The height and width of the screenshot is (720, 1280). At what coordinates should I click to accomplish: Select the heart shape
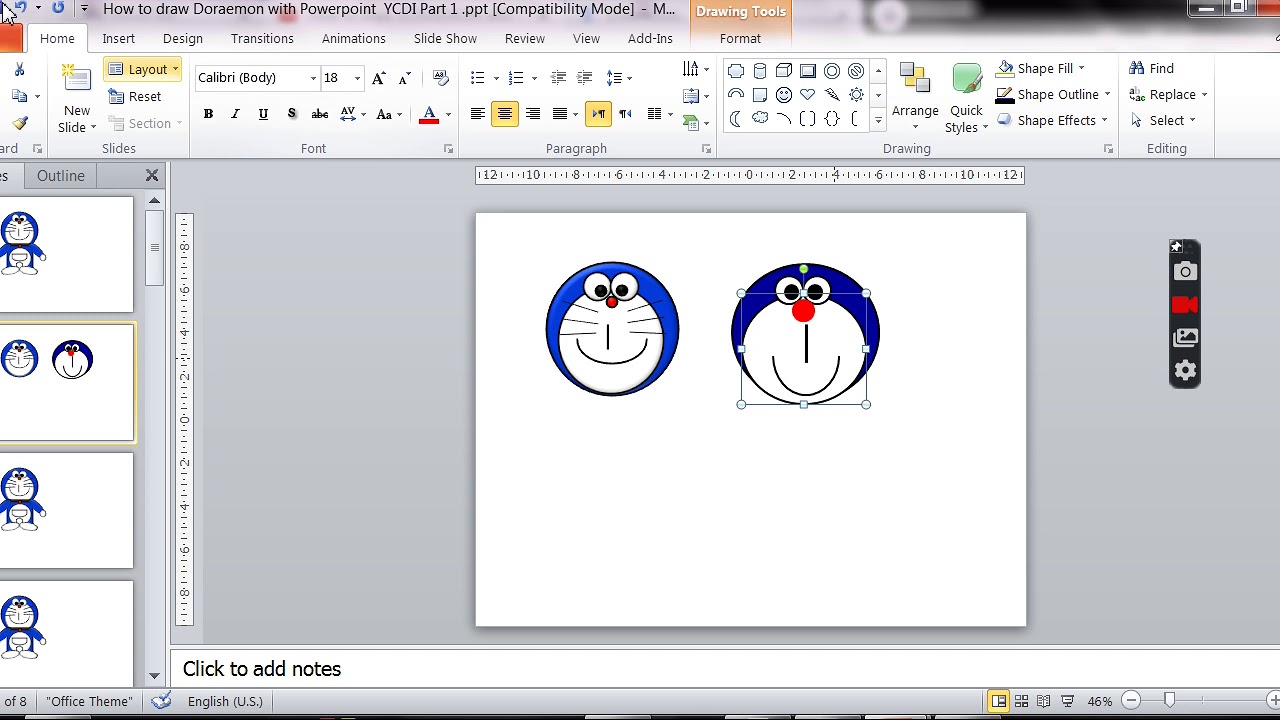808,95
